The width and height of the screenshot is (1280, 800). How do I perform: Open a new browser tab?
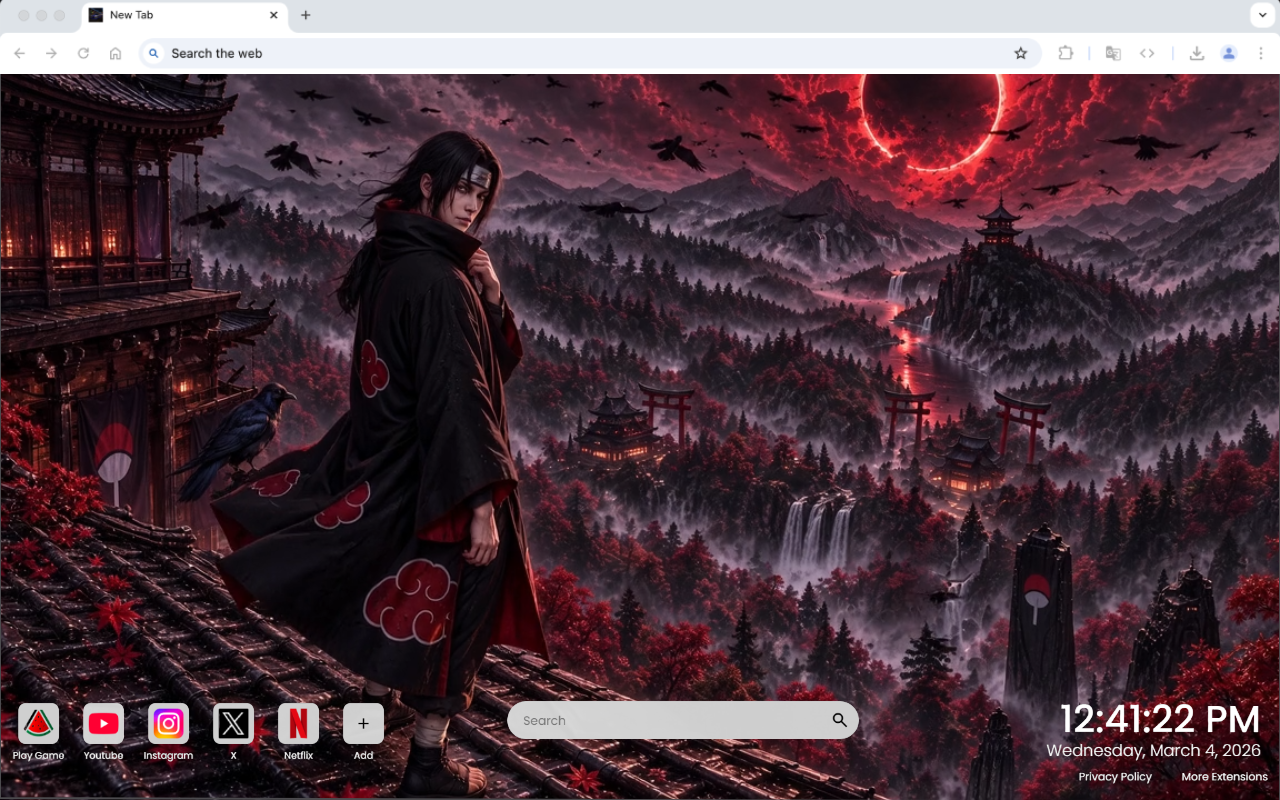pos(306,15)
